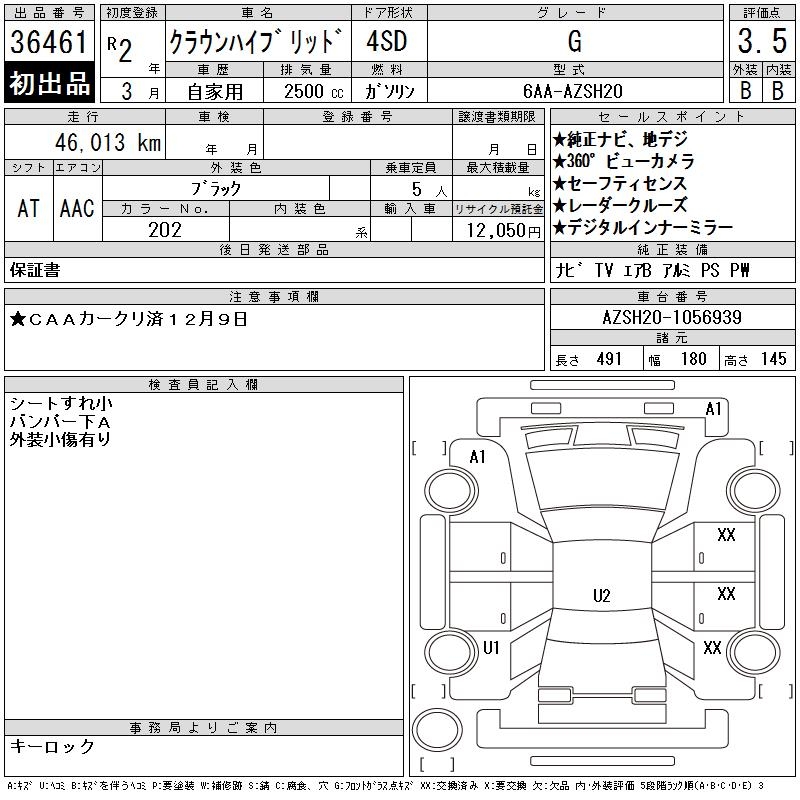Click the 注意事項欄 header
This screenshot has width=800, height=800.
pos(274,296)
